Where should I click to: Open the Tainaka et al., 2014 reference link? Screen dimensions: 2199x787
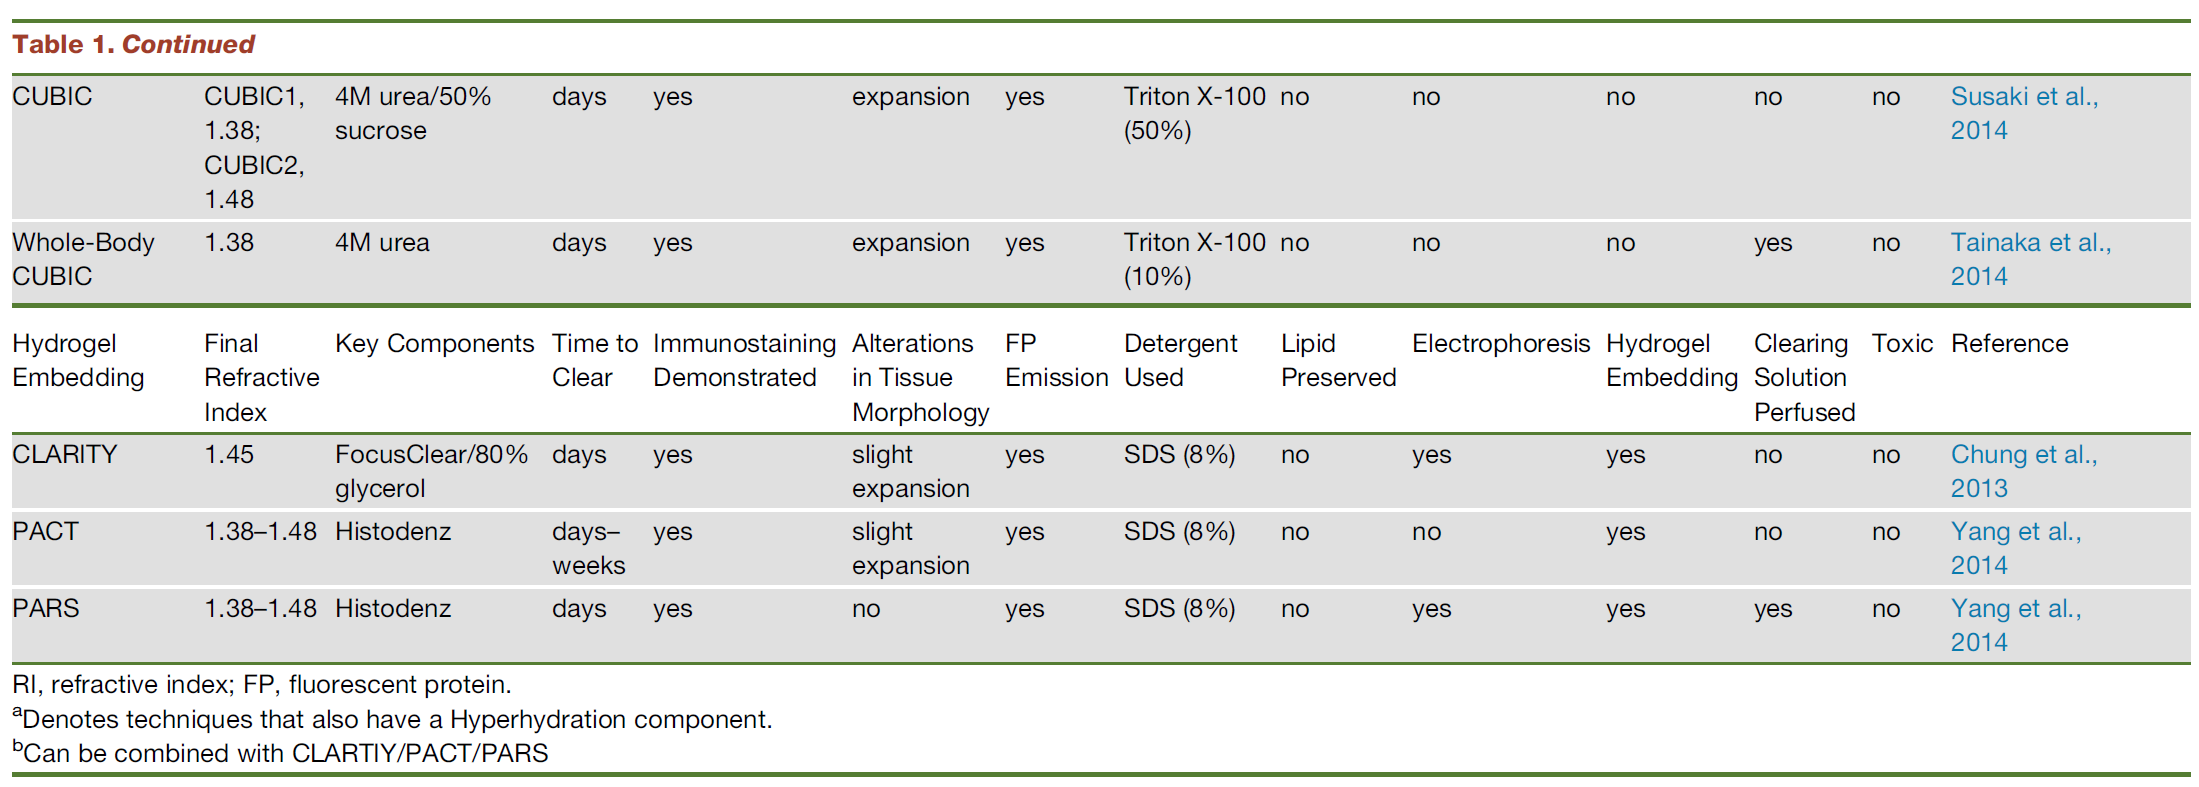[x=2030, y=259]
